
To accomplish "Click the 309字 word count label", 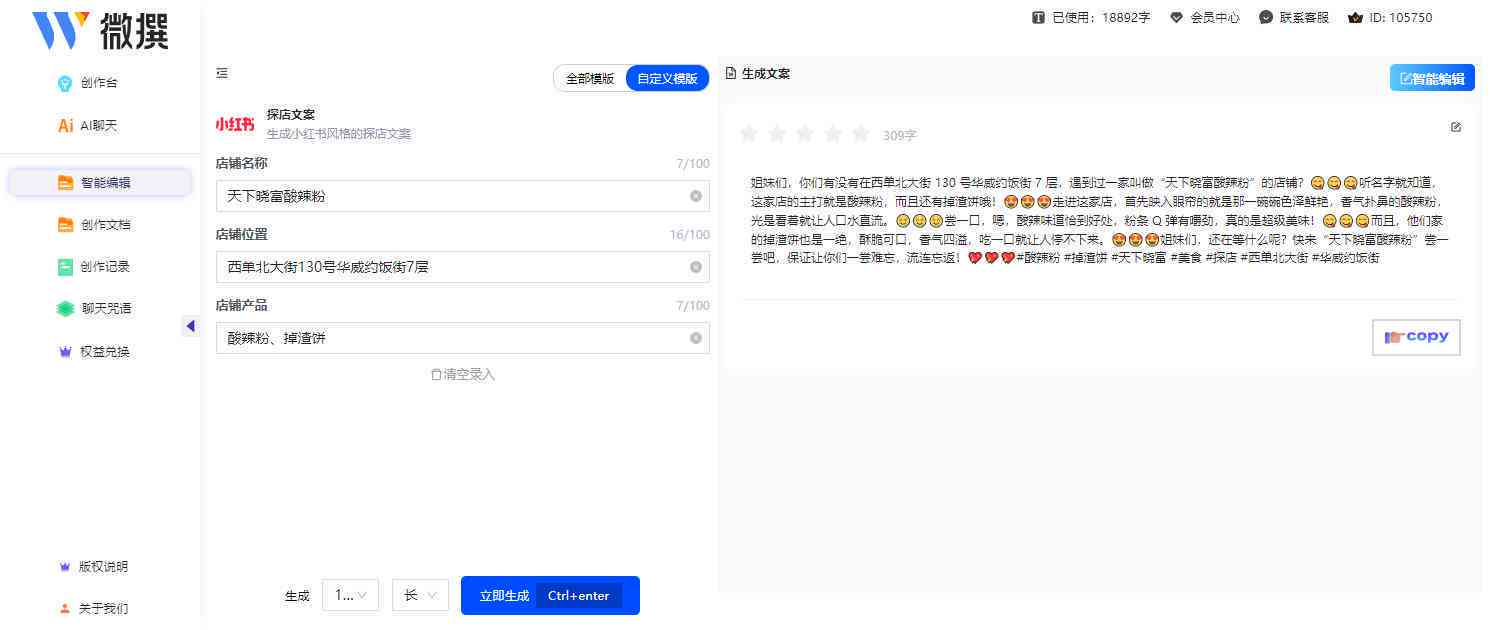I will point(899,134).
